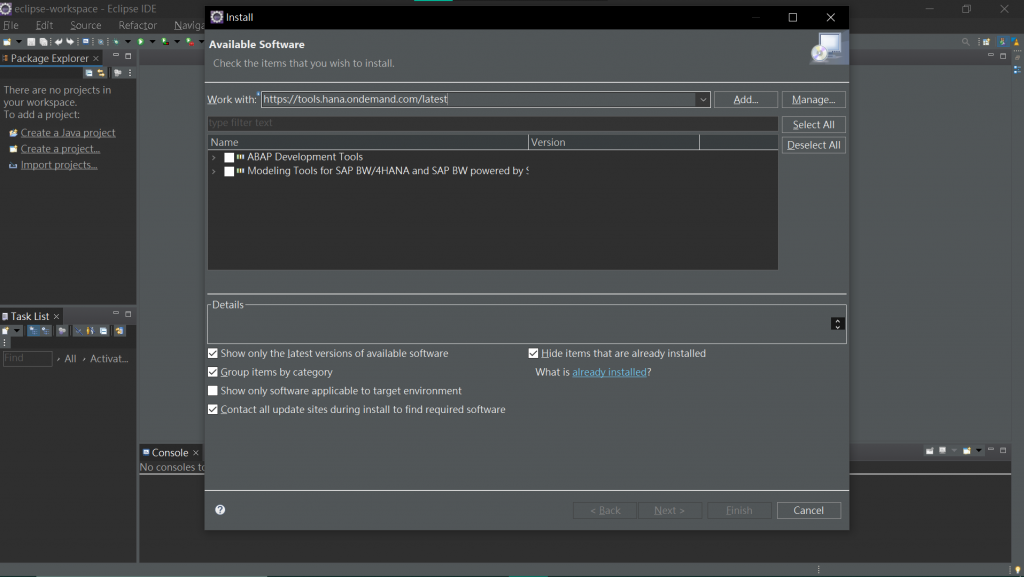Click the Select All button
This screenshot has height=577, width=1024.
[x=813, y=125]
